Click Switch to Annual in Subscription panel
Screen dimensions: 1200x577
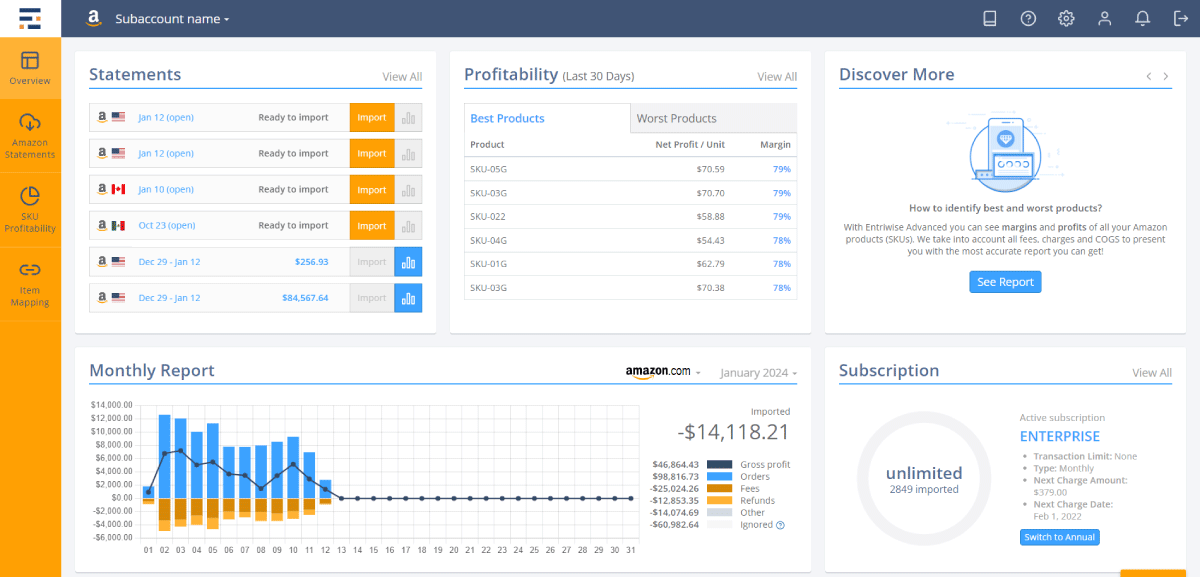(1059, 537)
